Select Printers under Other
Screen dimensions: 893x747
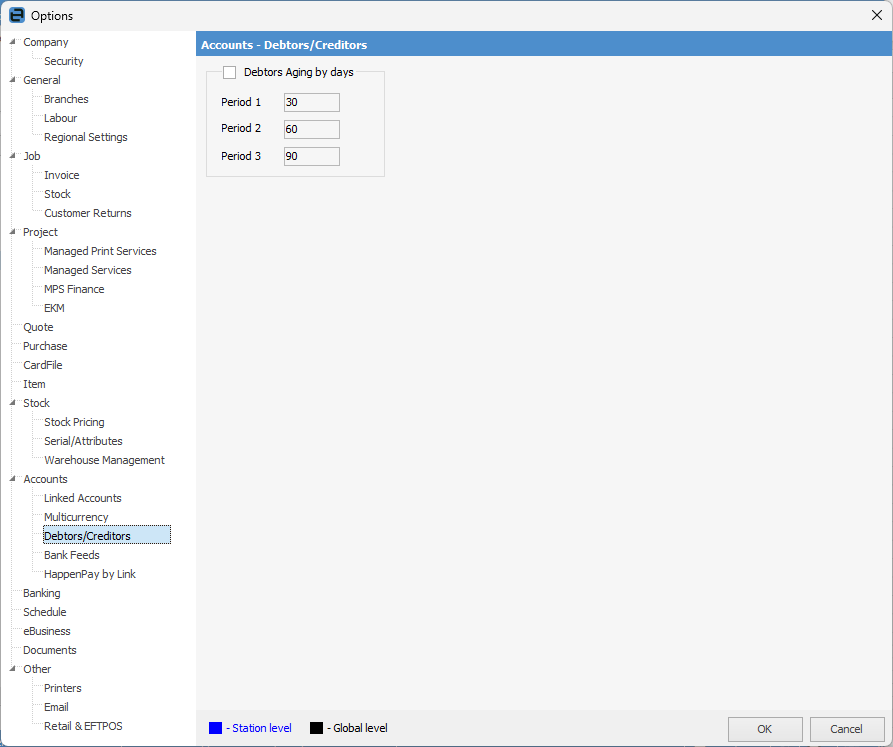tap(63, 688)
